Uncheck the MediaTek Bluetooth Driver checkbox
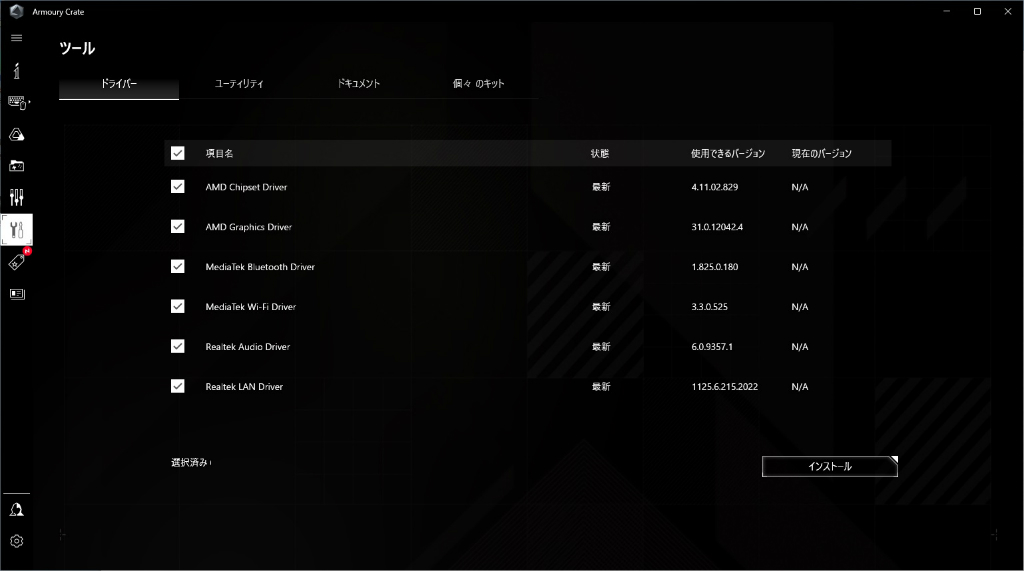Image resolution: width=1024 pixels, height=571 pixels. pyautogui.click(x=178, y=266)
